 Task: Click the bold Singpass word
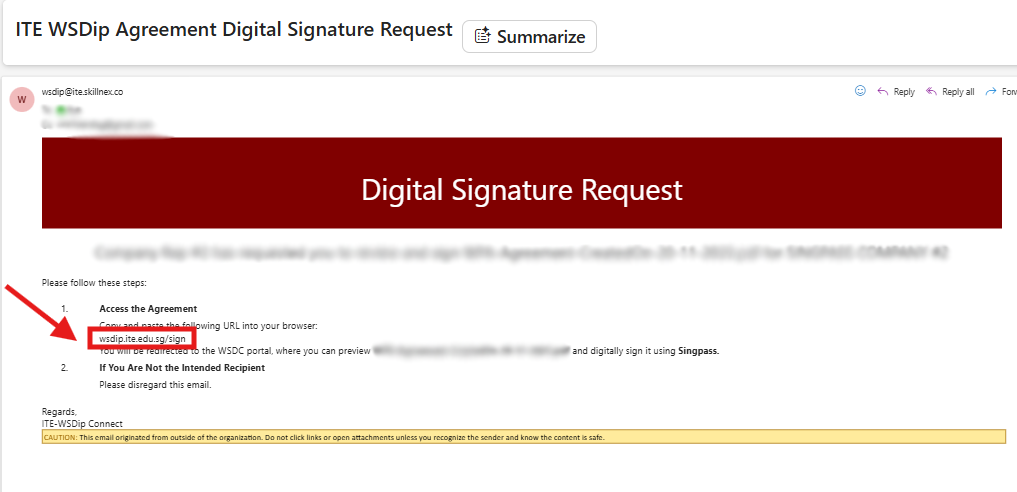click(697, 351)
